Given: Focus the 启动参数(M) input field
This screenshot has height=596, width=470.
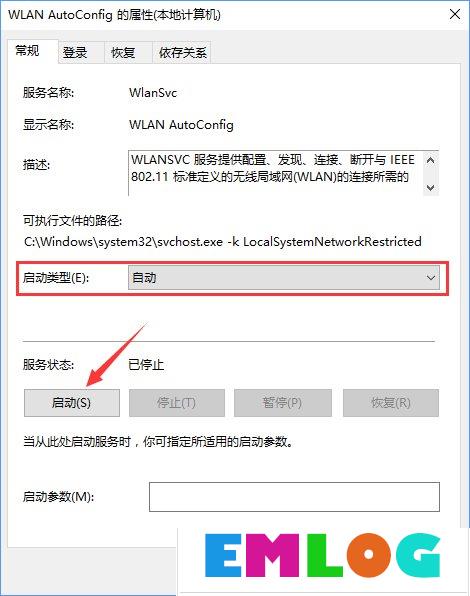Looking at the screenshot, I should 294,497.
